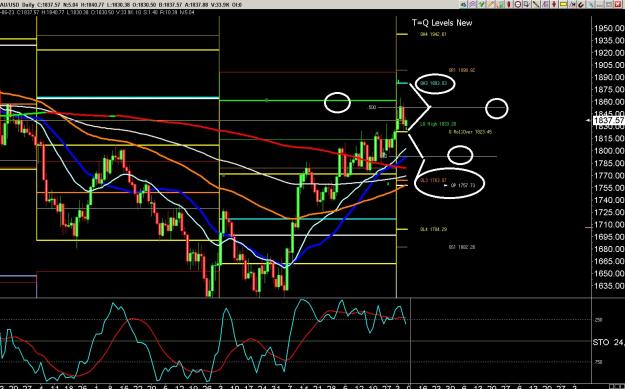The height and width of the screenshot is (389, 625).
Task: Click the 1650.00 price axis label
Action: pyautogui.click(x=609, y=274)
